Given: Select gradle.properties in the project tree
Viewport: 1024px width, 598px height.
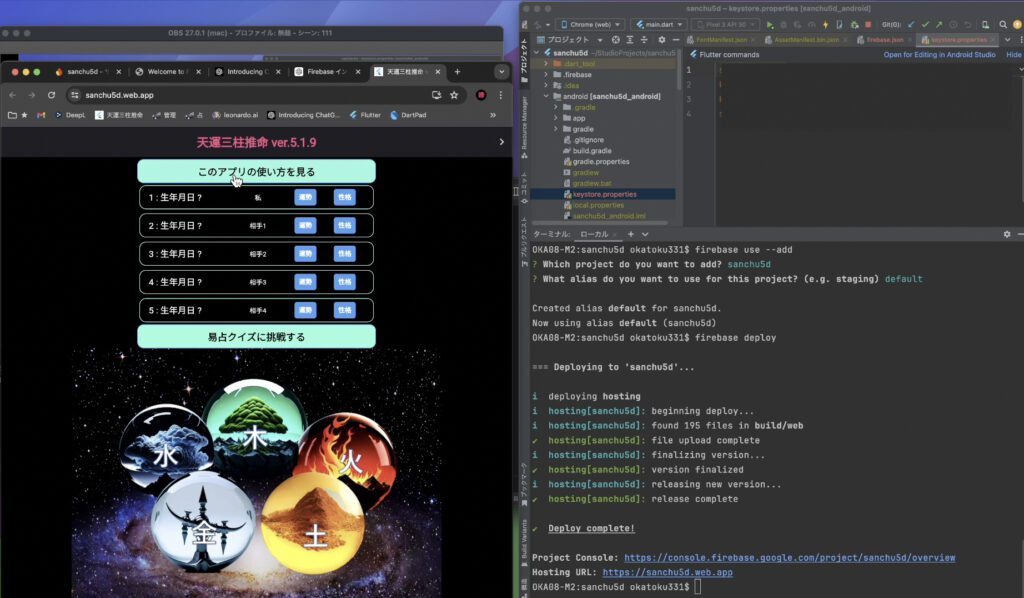Looking at the screenshot, I should coord(601,161).
